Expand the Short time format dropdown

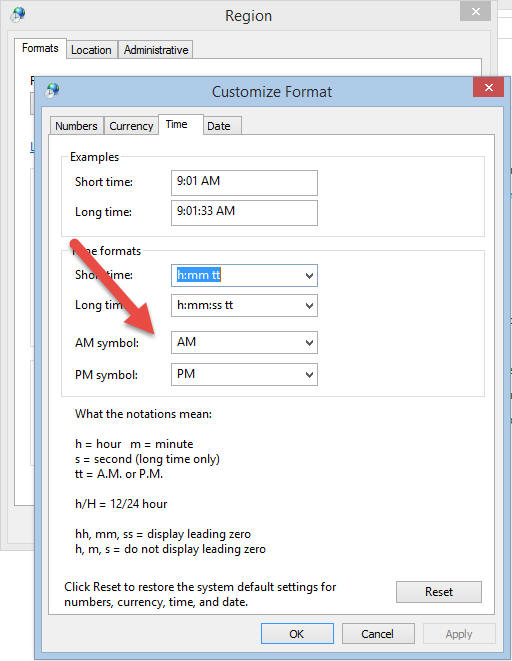tap(309, 276)
